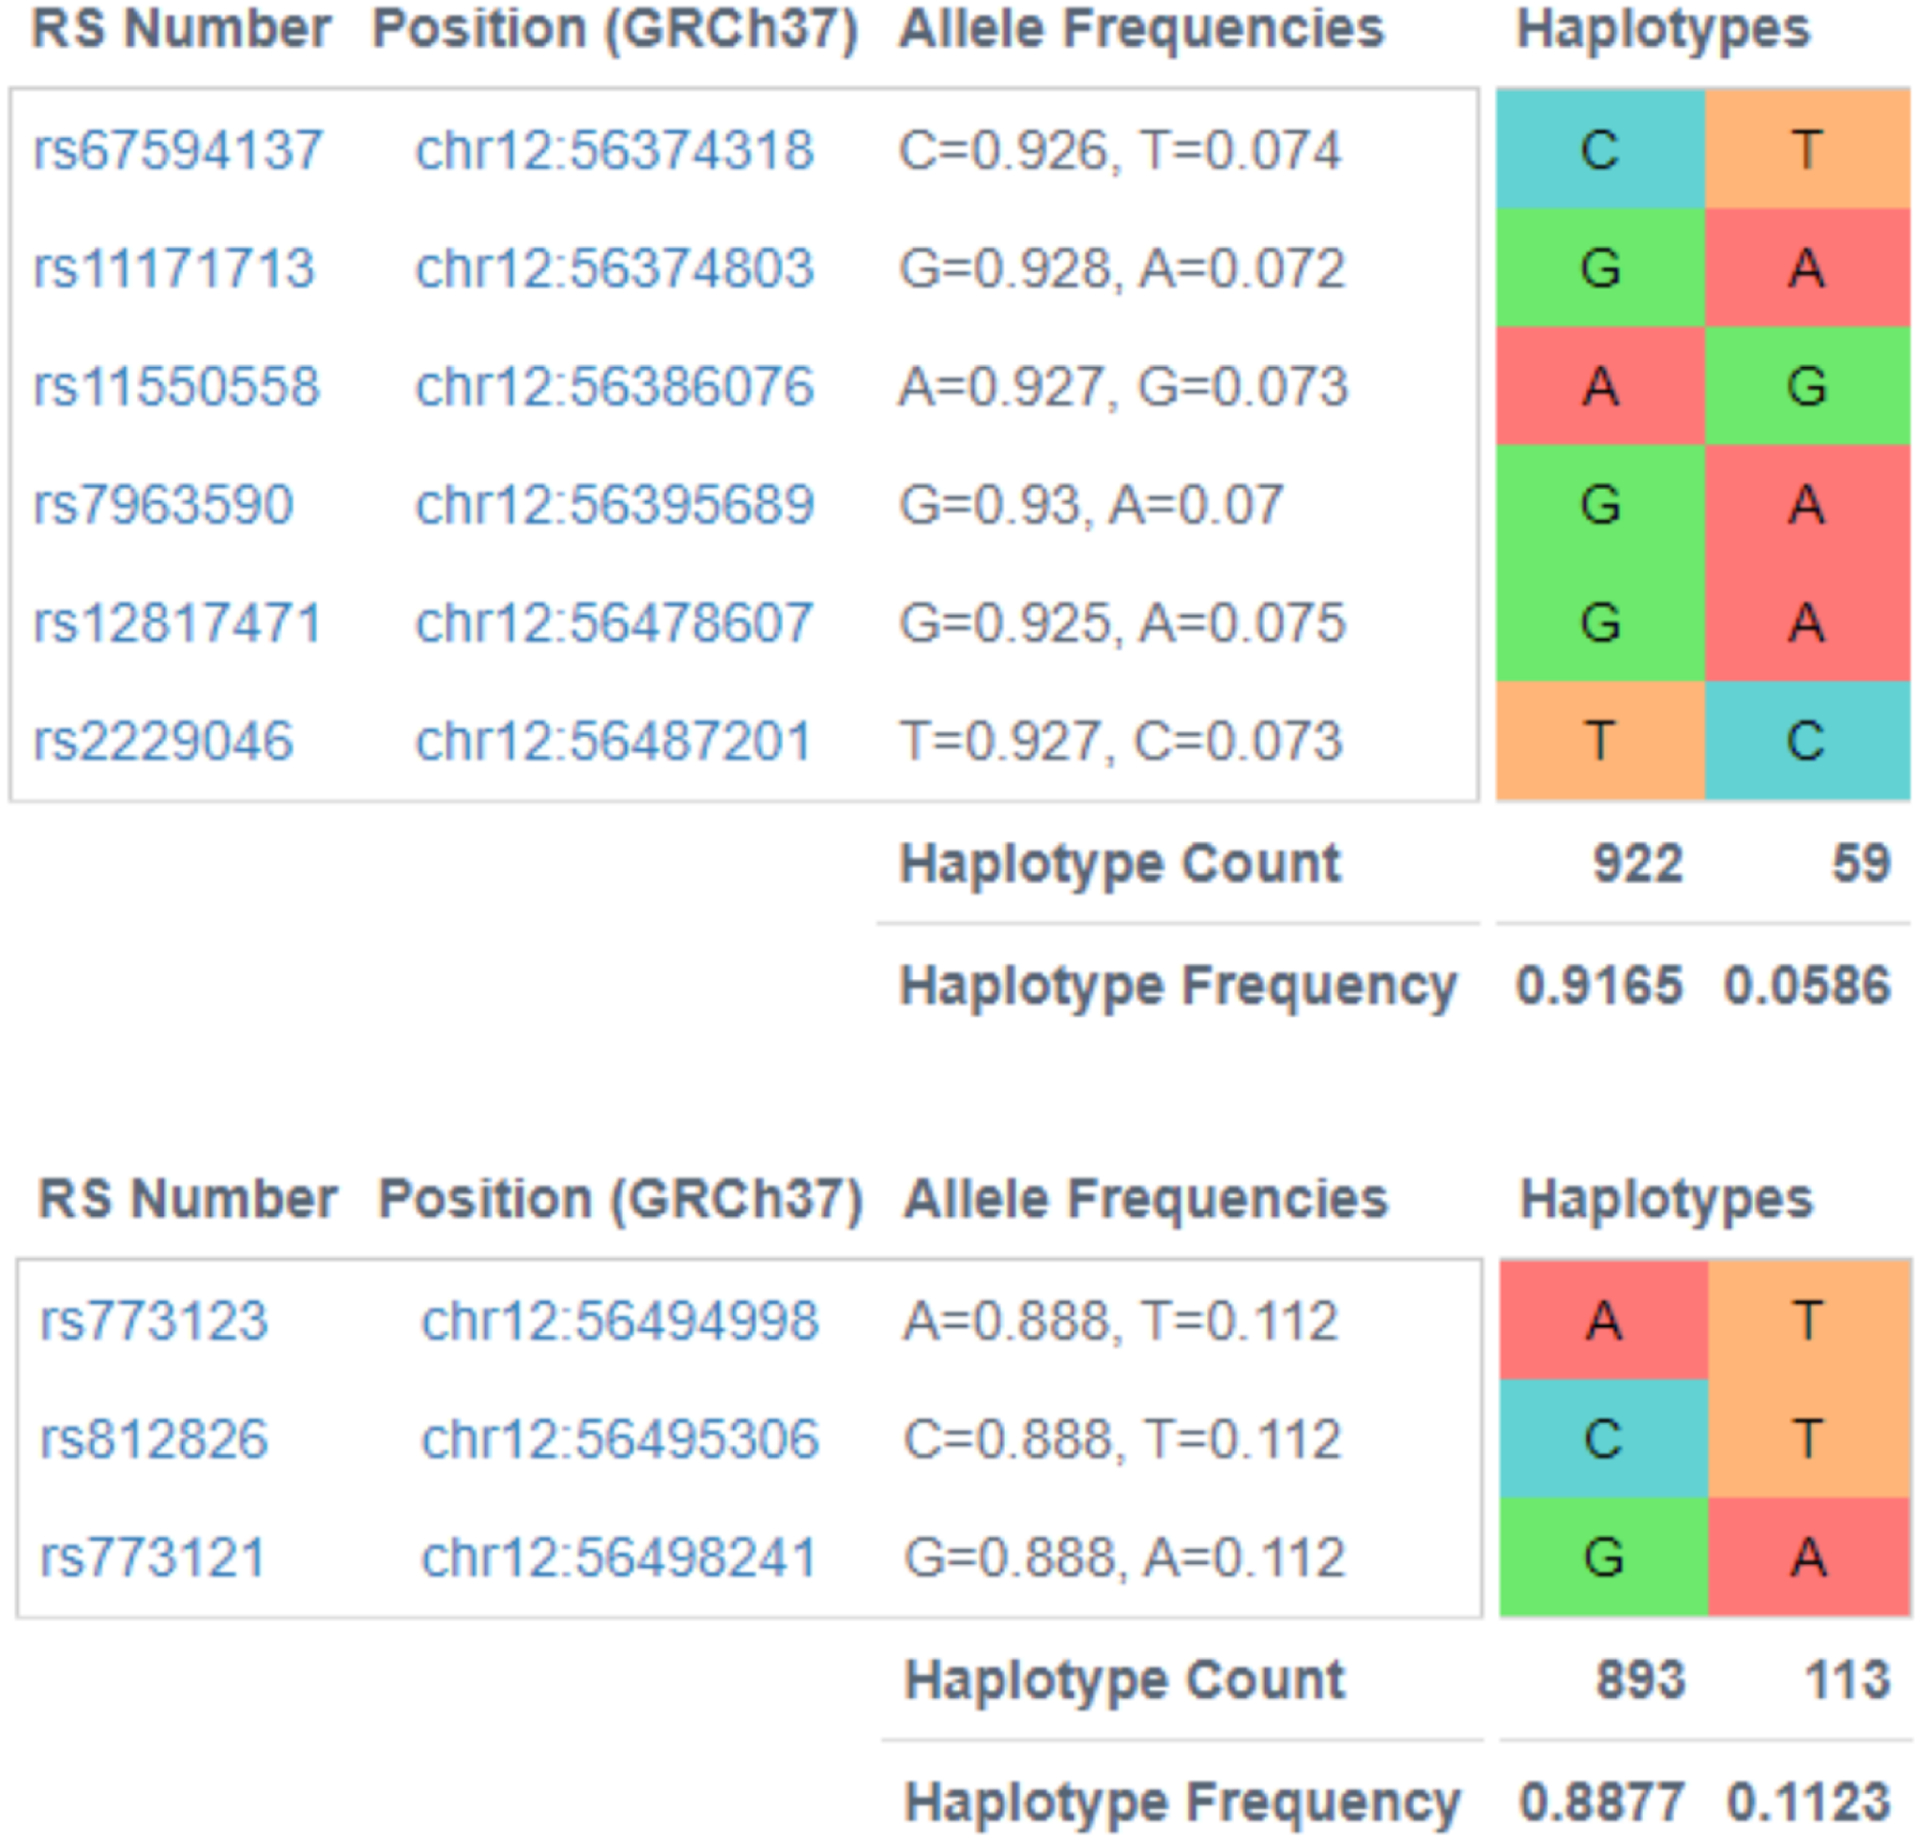Click the red A cell for rs773123
Image resolution: width=1920 pixels, height=1840 pixels.
(x=1604, y=1320)
